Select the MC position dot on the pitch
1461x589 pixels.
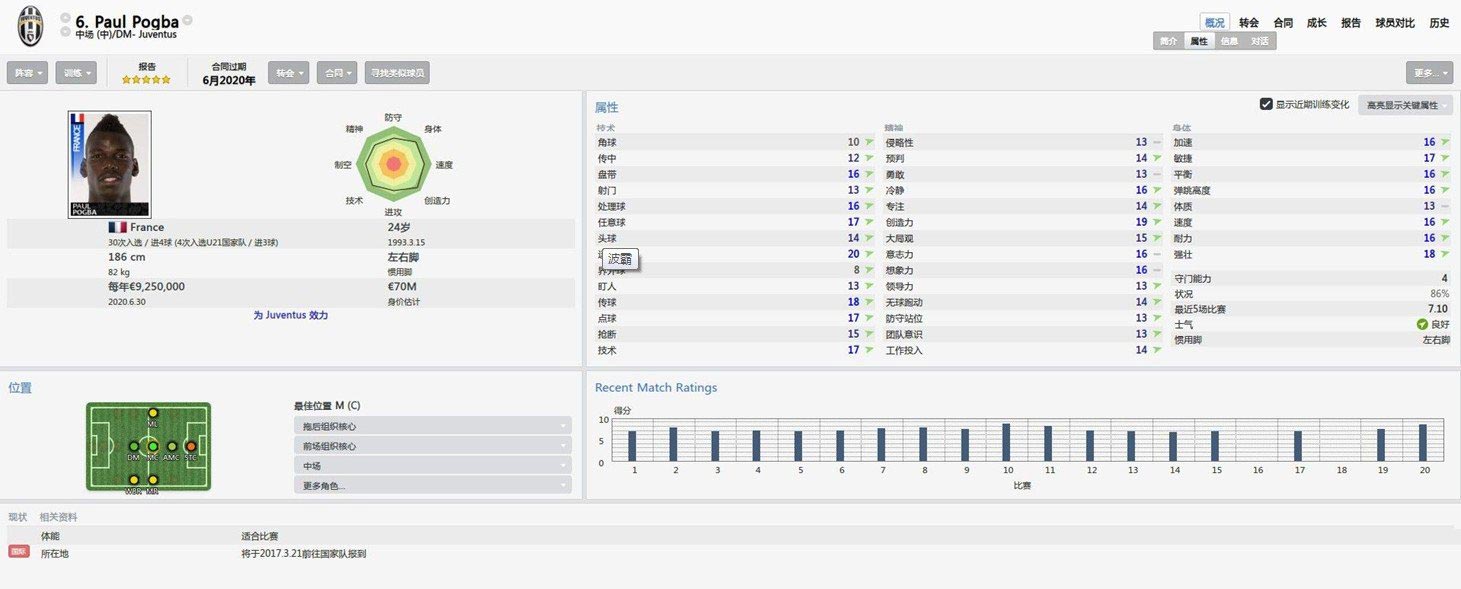153,446
